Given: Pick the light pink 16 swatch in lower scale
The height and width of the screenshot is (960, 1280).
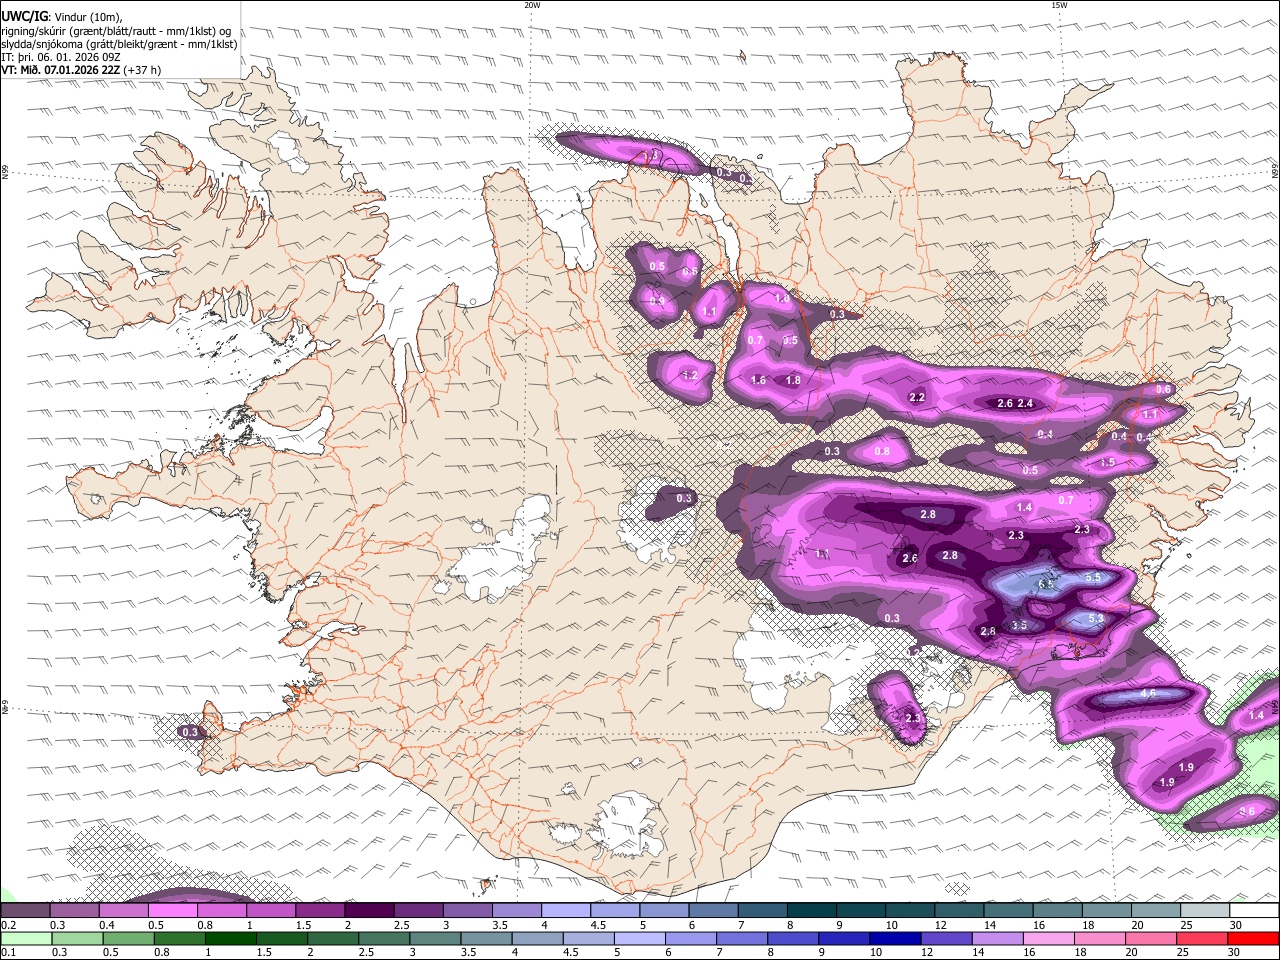Looking at the screenshot, I should [1047, 939].
